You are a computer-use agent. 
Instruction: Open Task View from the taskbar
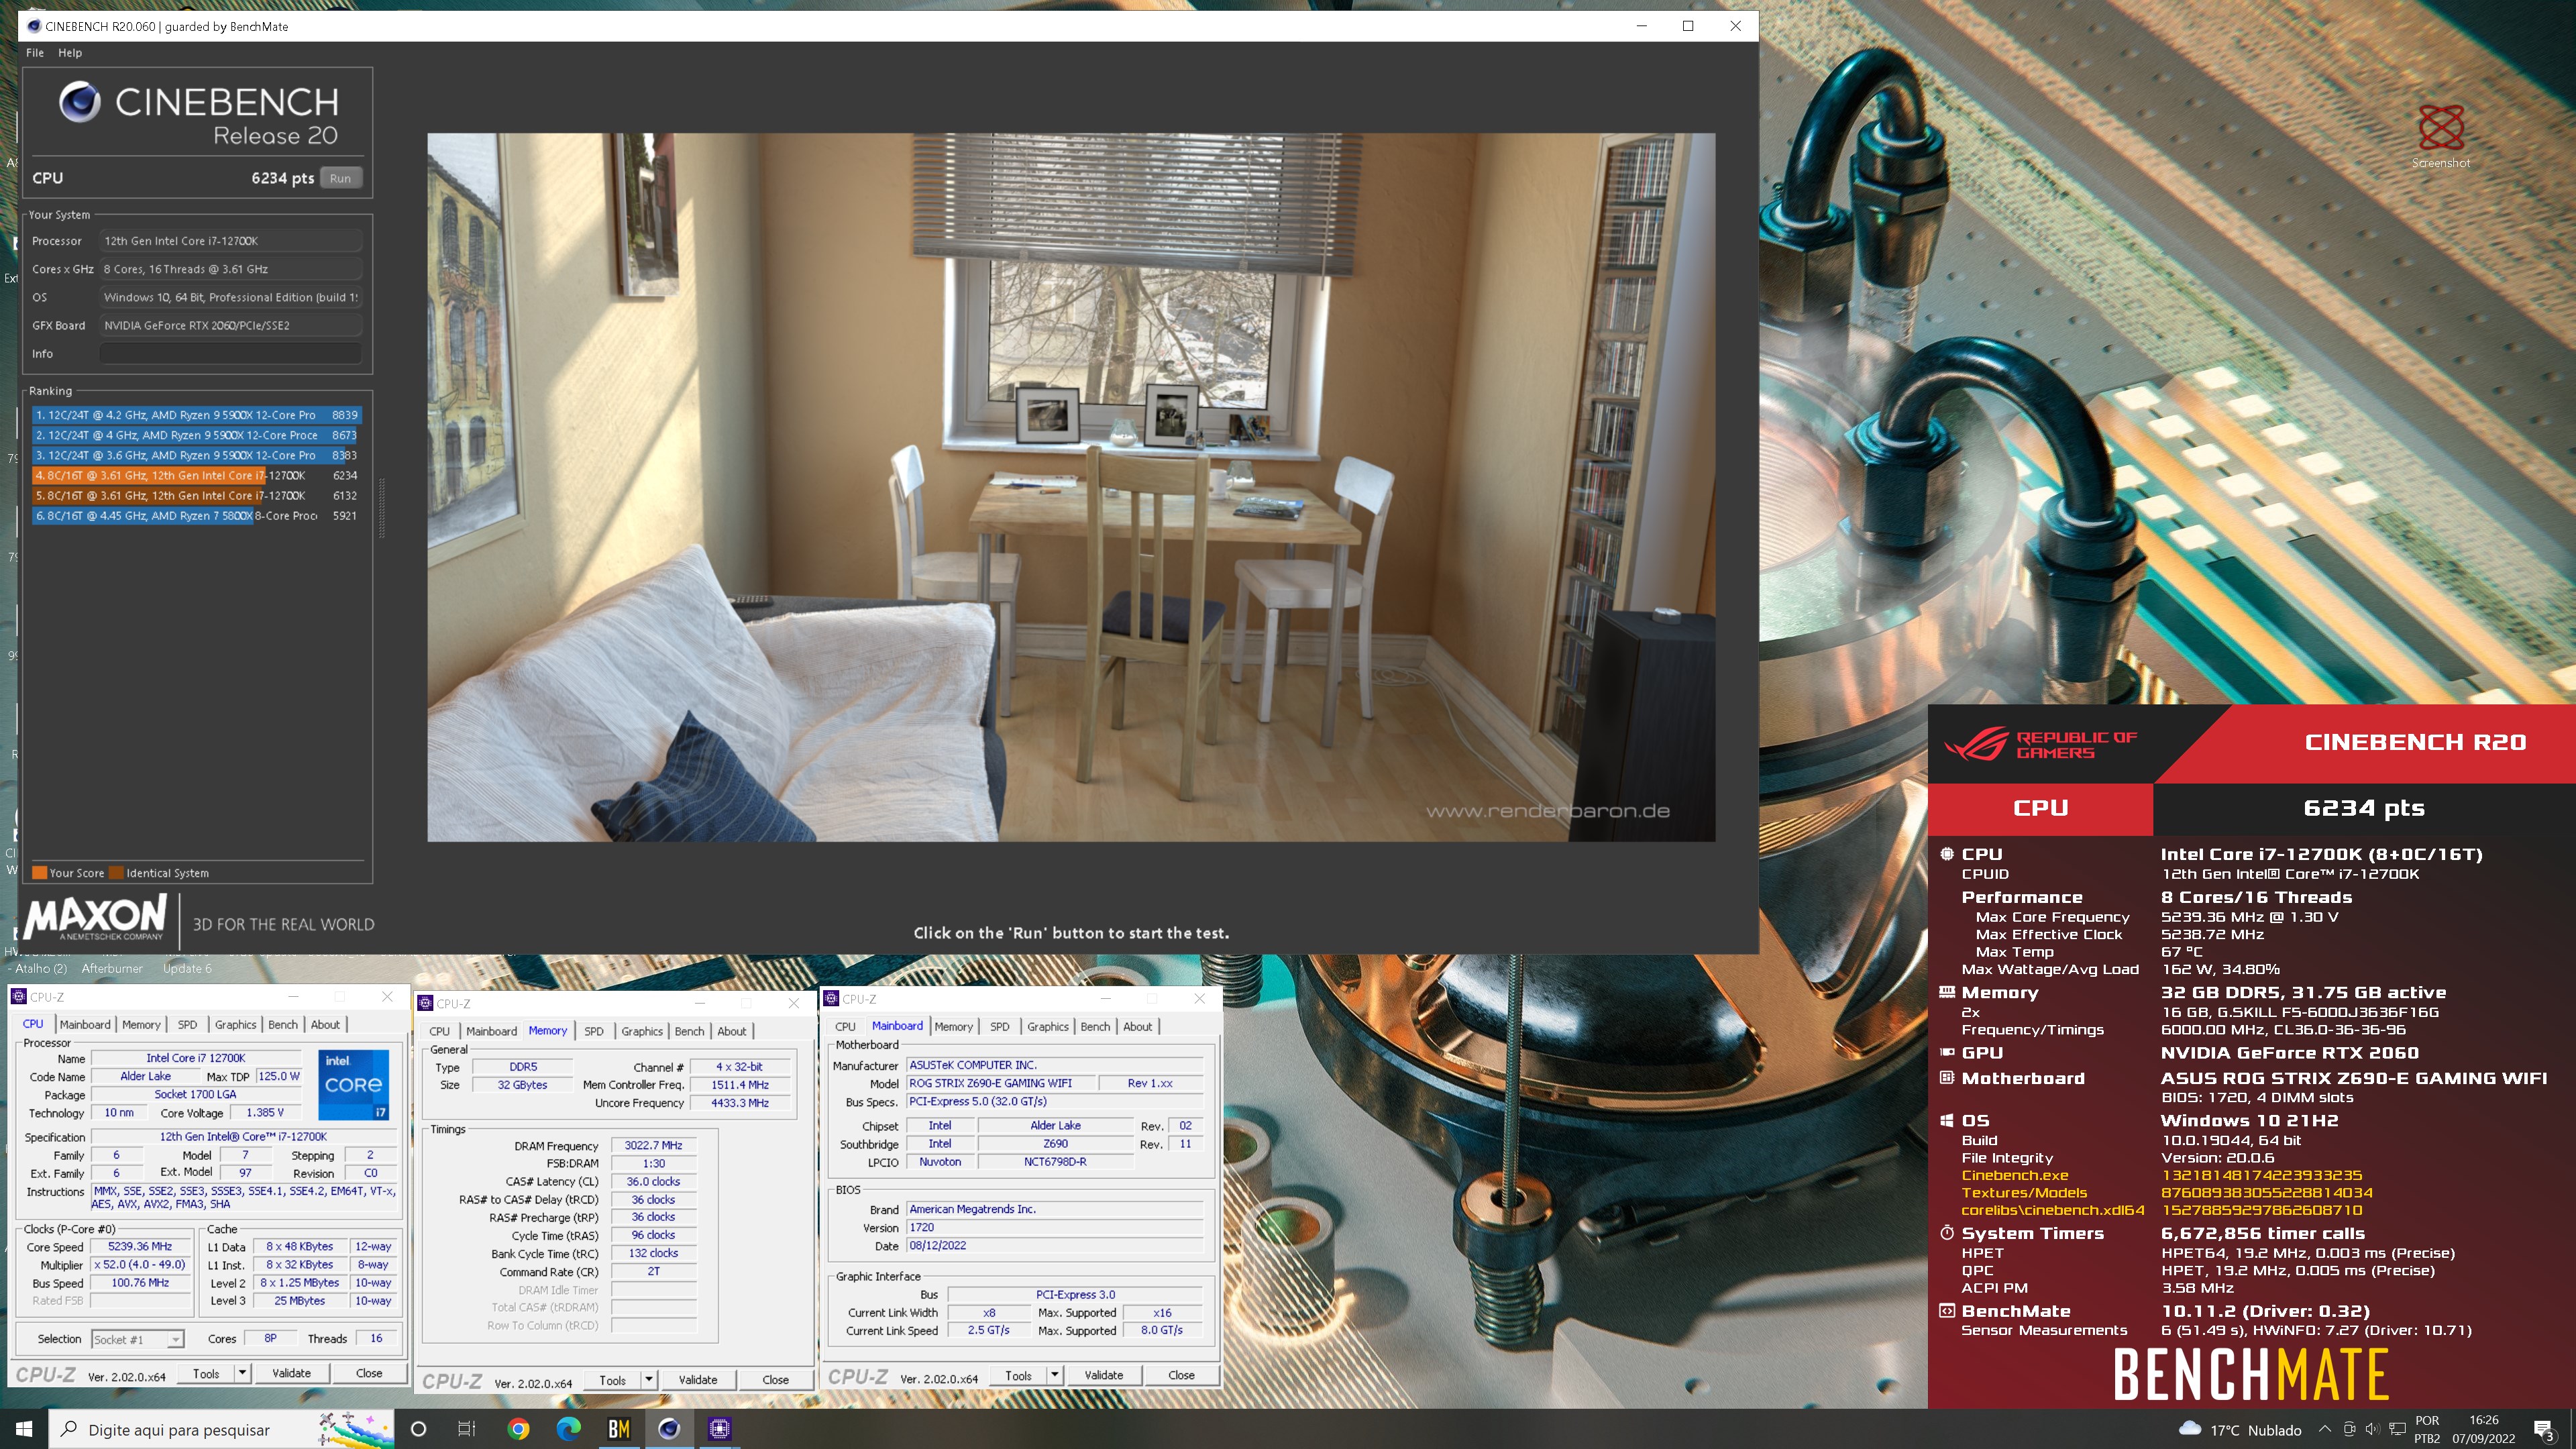(x=467, y=1429)
